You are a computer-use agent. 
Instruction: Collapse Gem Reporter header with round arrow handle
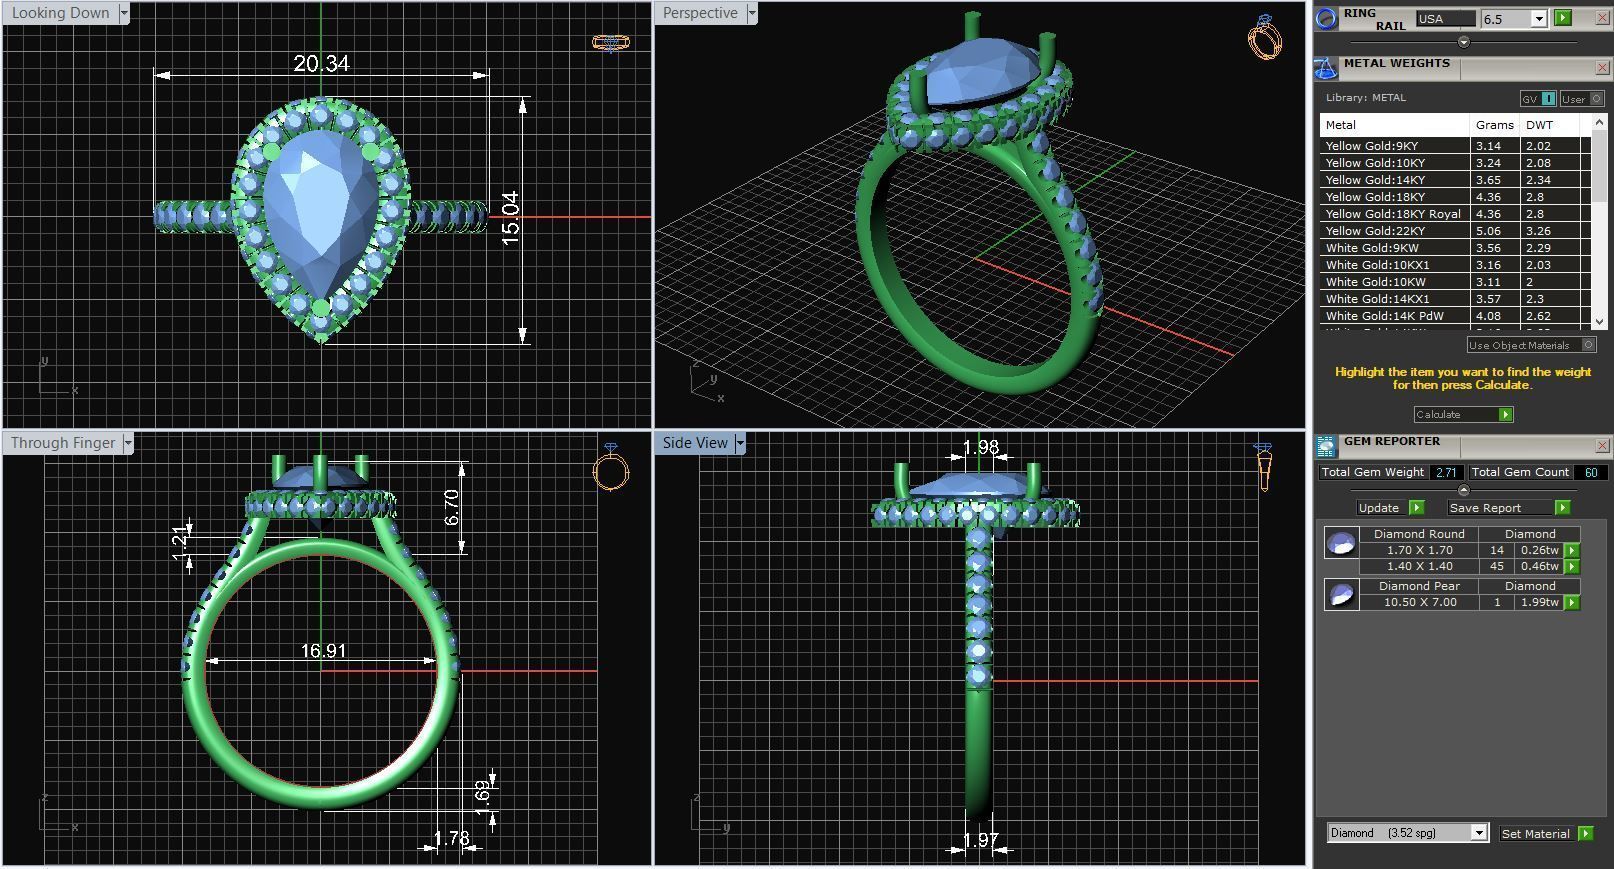coord(1464,490)
